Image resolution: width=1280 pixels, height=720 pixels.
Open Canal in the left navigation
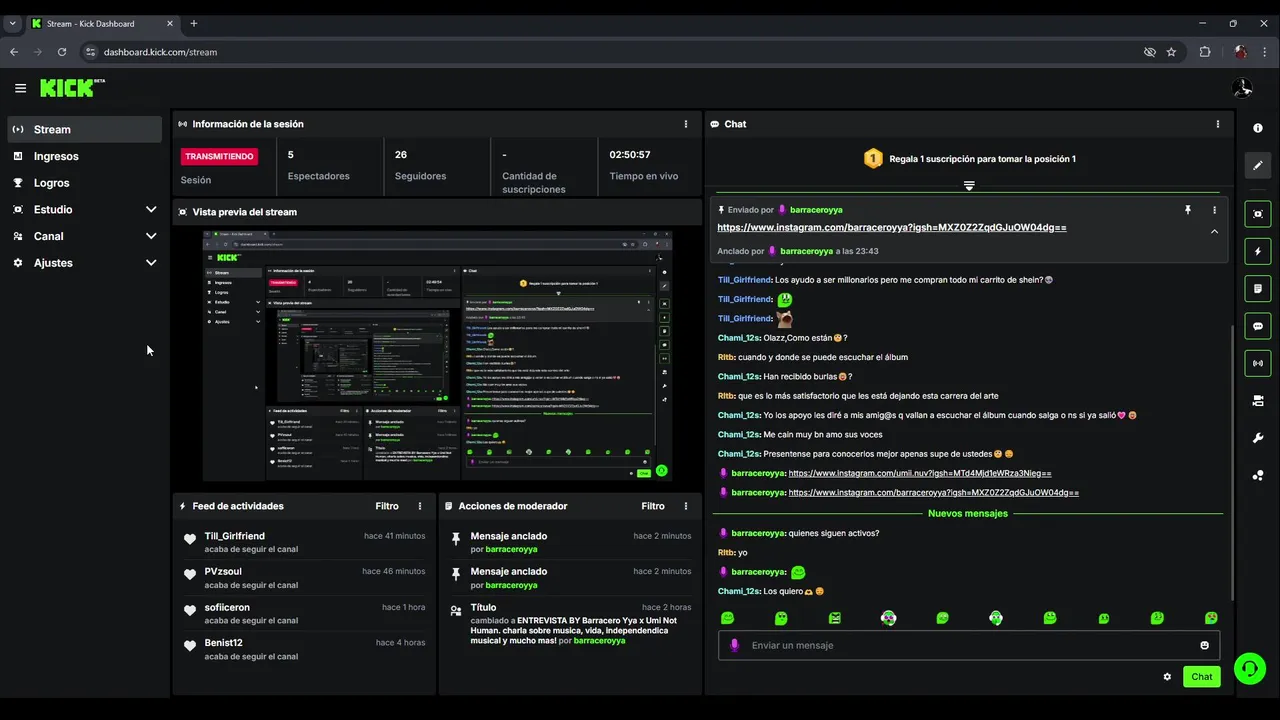(x=48, y=236)
